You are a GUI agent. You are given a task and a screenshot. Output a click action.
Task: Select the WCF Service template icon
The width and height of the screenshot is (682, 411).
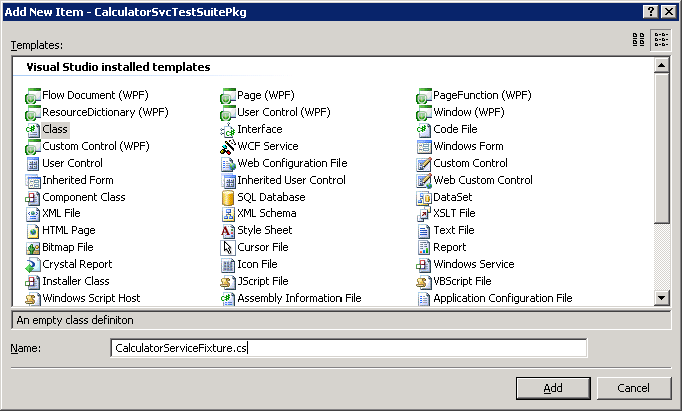tap(227, 147)
